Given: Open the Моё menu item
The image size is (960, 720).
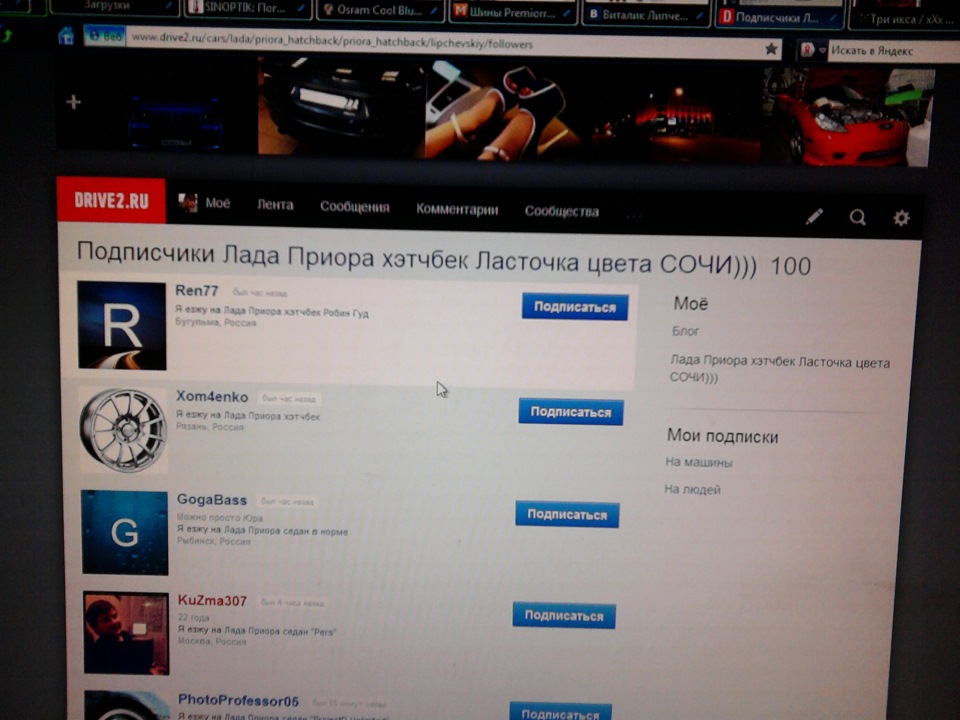Looking at the screenshot, I should click(217, 203).
